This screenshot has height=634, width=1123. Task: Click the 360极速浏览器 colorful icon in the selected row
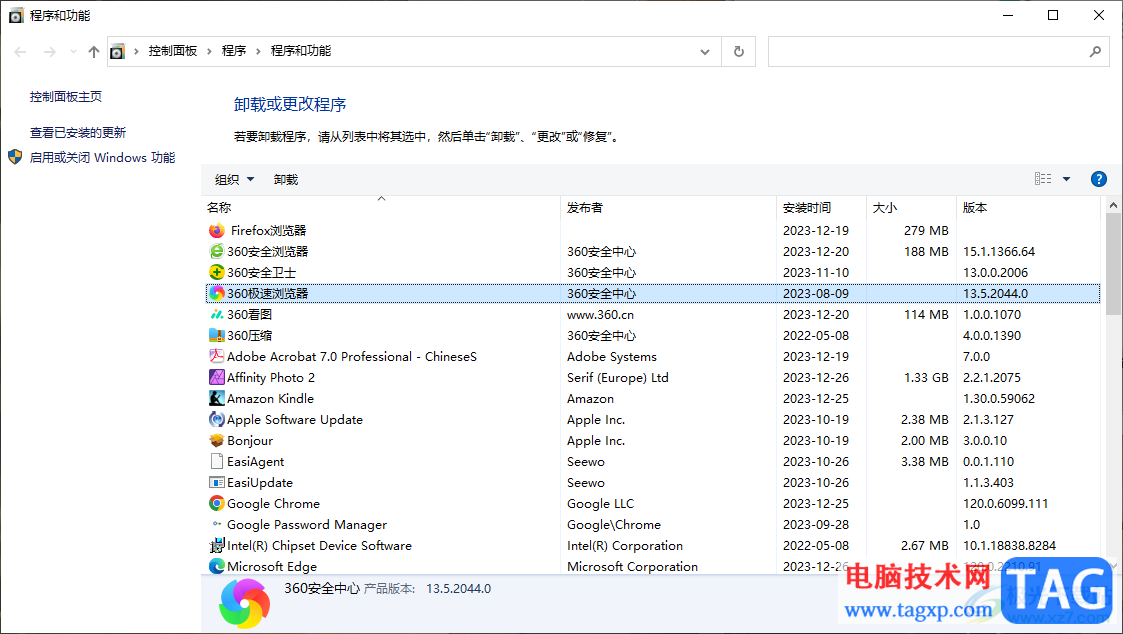(216, 294)
